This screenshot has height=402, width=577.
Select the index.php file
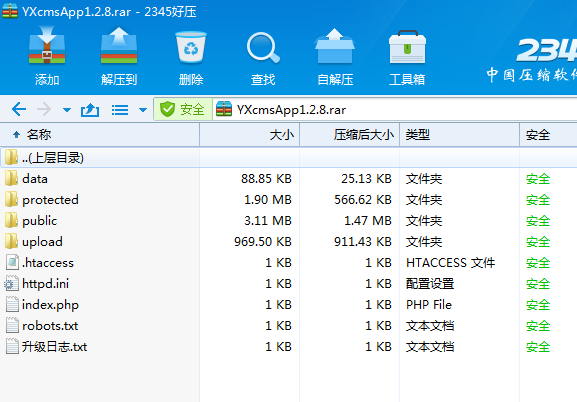(x=288, y=305)
